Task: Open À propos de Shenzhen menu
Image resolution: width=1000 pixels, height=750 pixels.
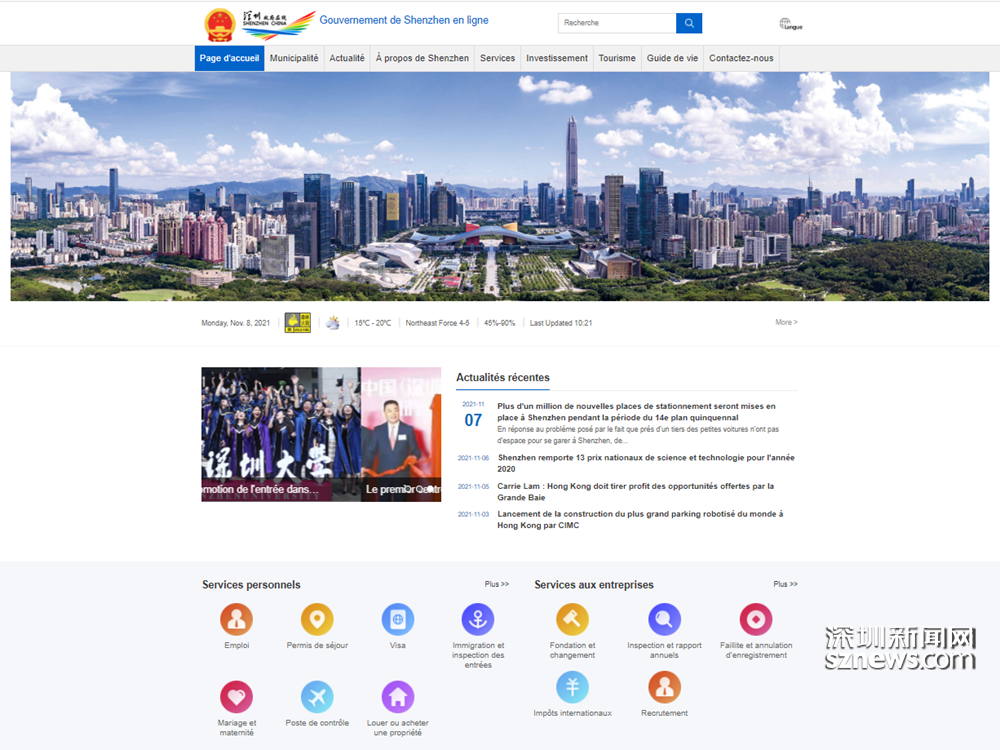Action: (422, 58)
